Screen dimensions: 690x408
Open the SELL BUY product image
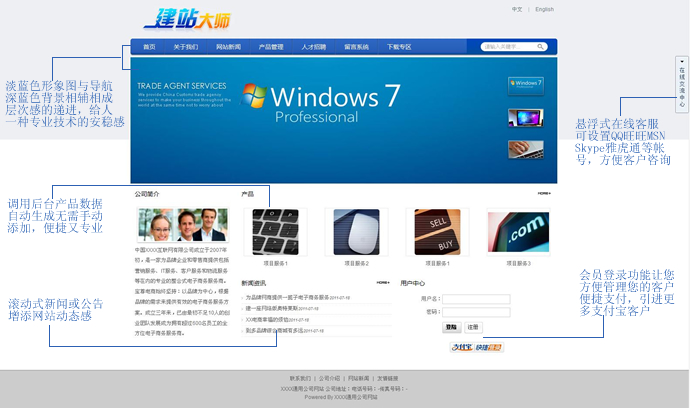(x=437, y=232)
